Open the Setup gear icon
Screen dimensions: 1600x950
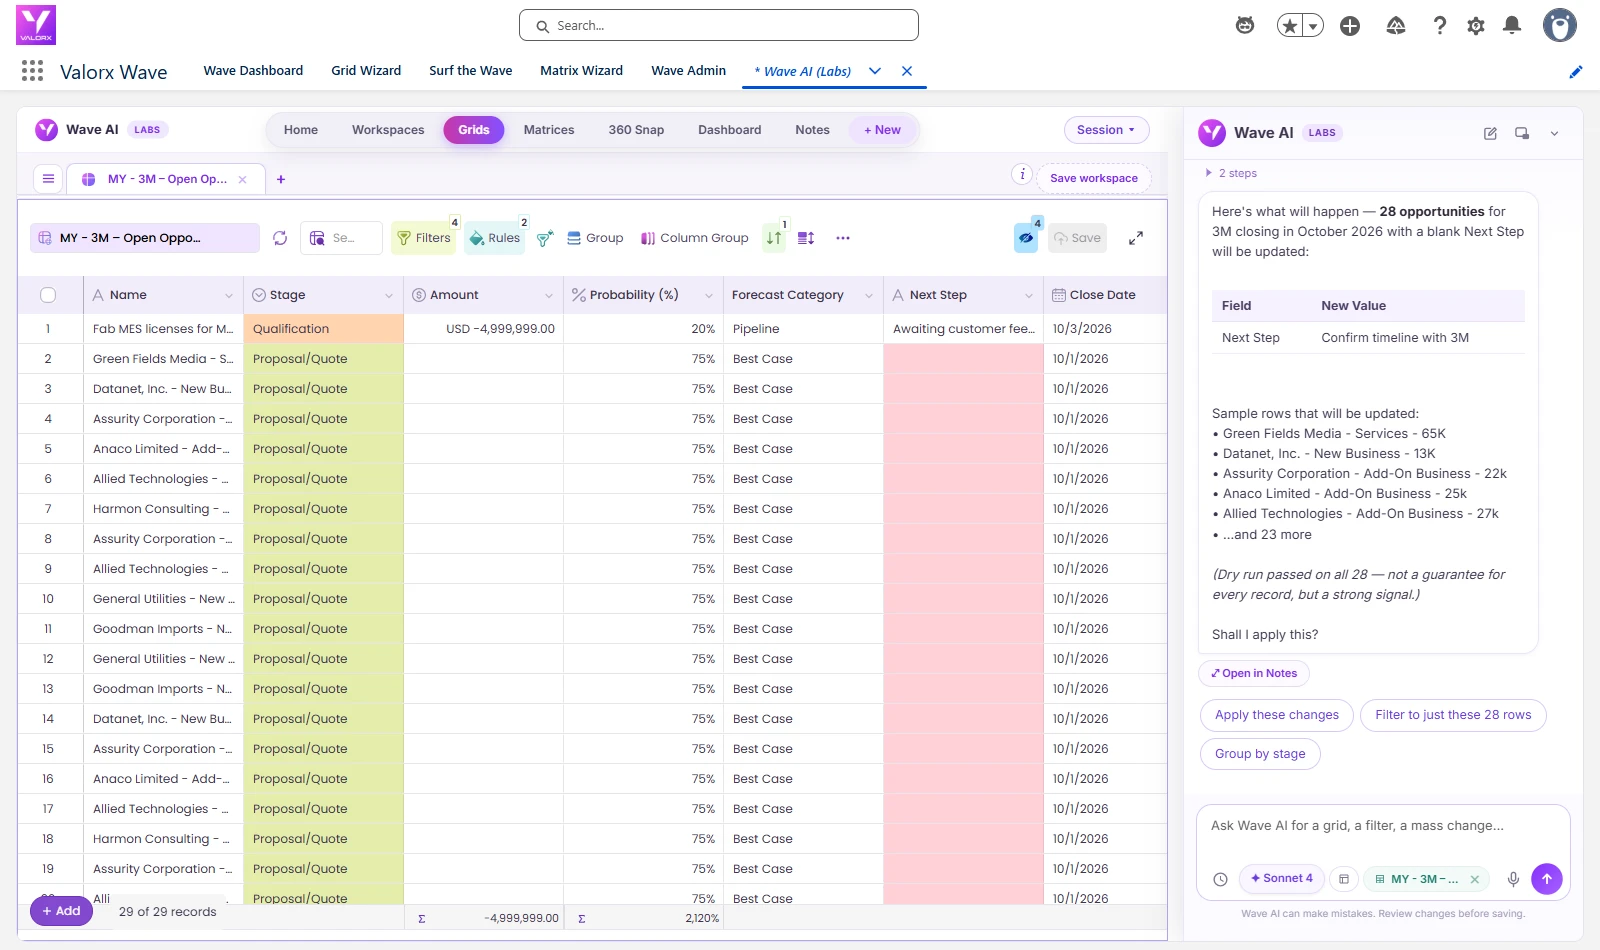[x=1476, y=26]
